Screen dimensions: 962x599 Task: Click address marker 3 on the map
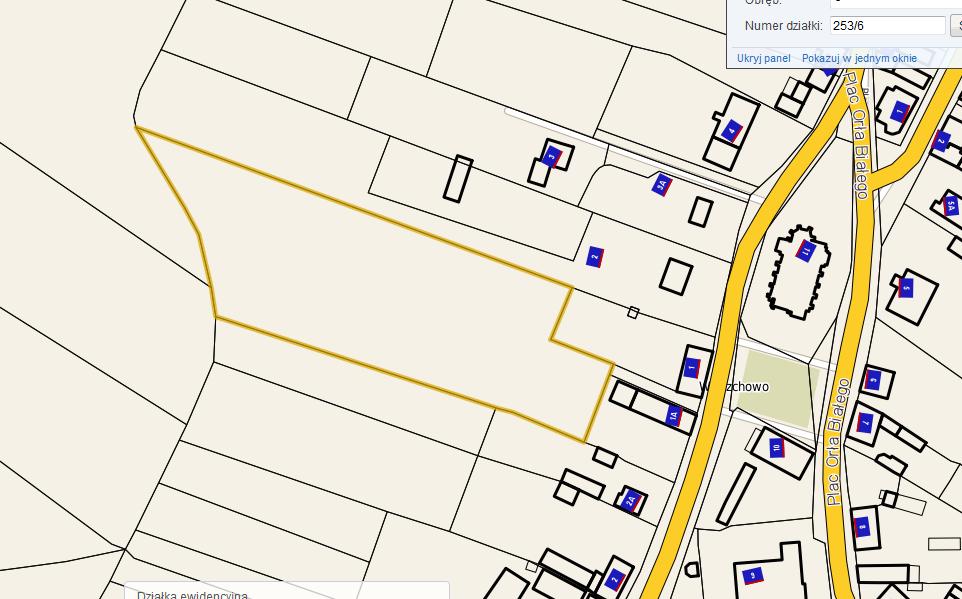tap(552, 156)
